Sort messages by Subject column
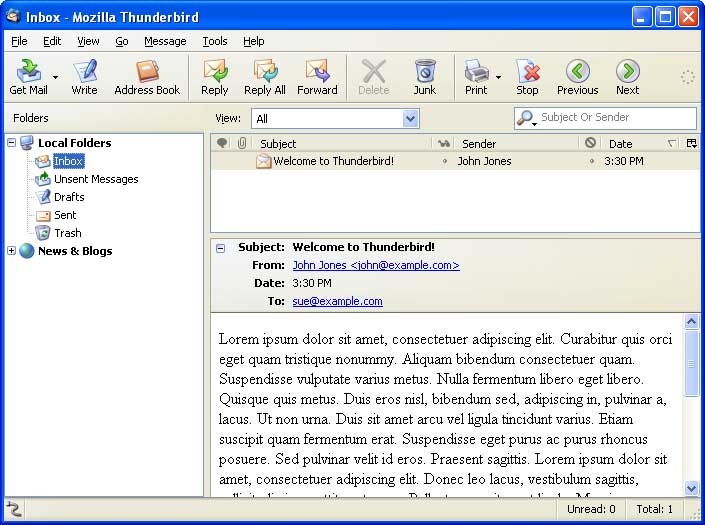This screenshot has width=705, height=525. click(342, 143)
